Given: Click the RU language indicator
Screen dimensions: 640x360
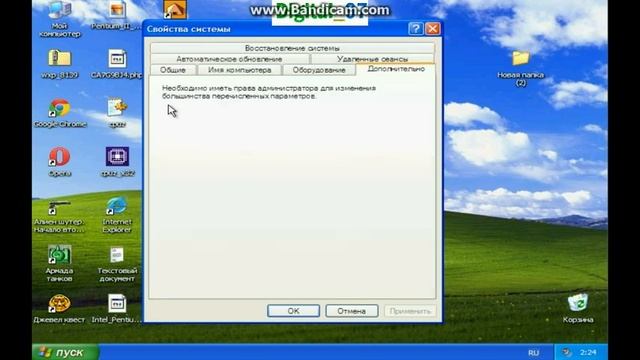Looking at the screenshot, I should point(533,353).
